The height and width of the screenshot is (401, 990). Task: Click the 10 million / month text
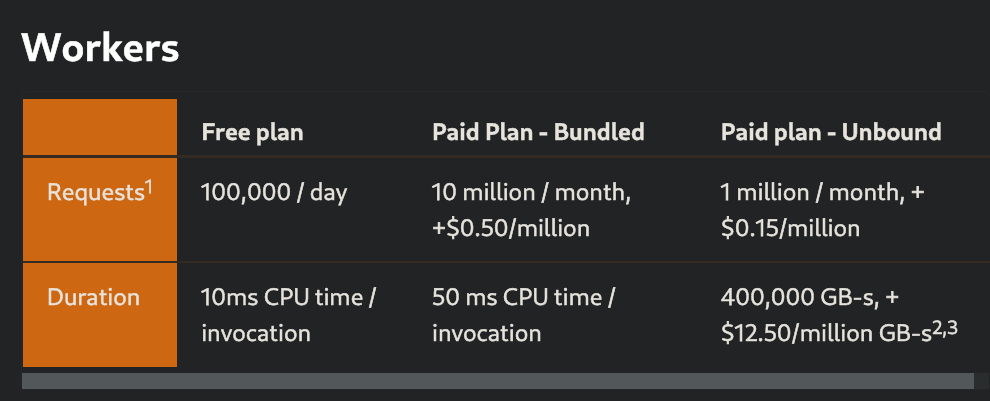click(x=531, y=193)
